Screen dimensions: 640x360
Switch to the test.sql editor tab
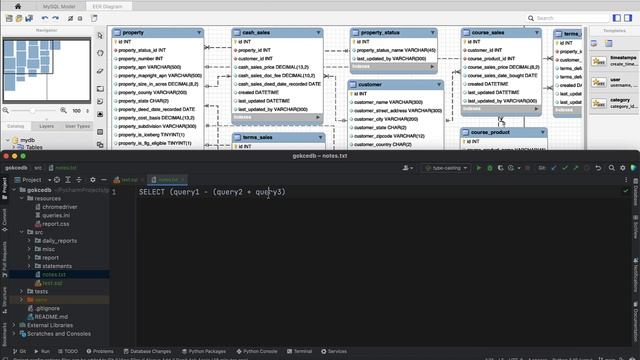tap(128, 180)
